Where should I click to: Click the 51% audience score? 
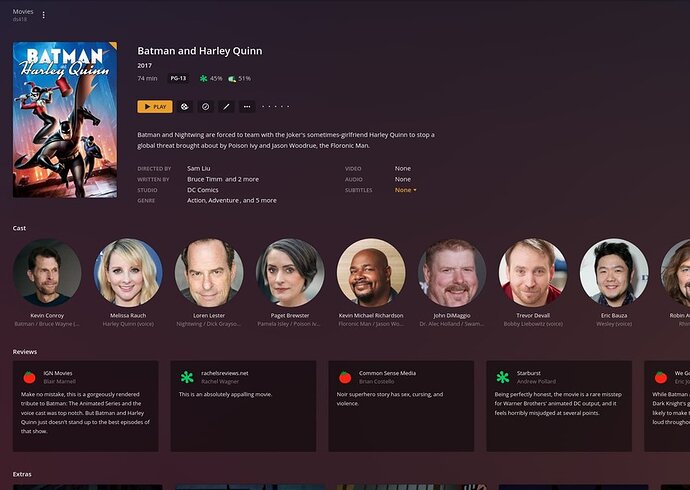click(244, 78)
